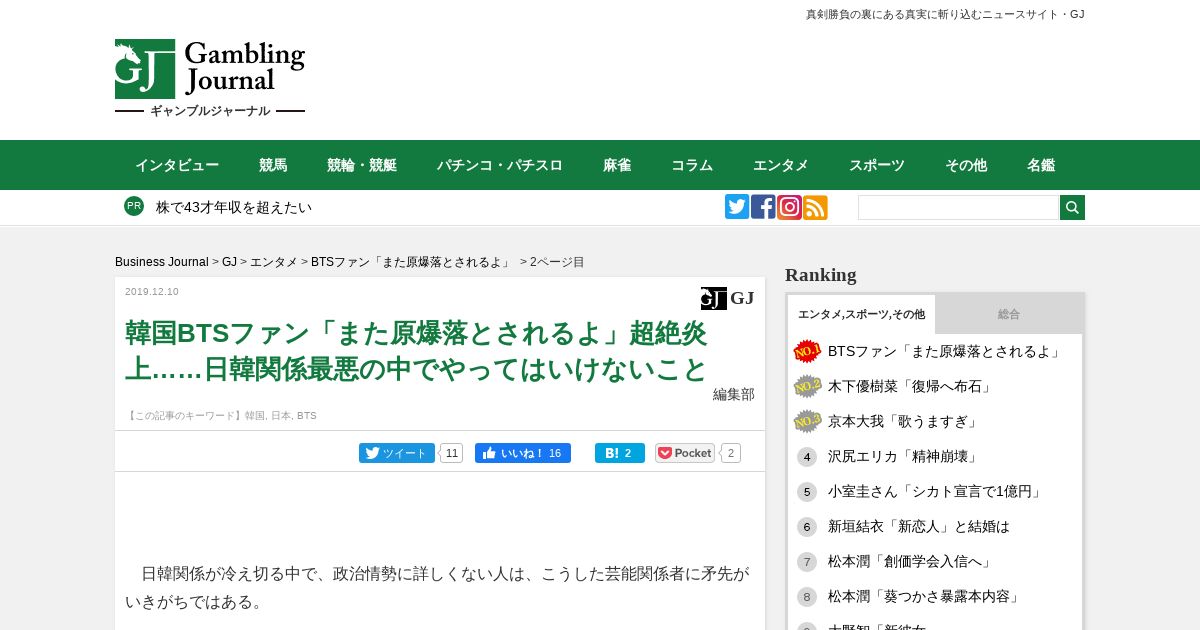Click the ツイート share button
This screenshot has width=1200, height=630.
pos(397,453)
